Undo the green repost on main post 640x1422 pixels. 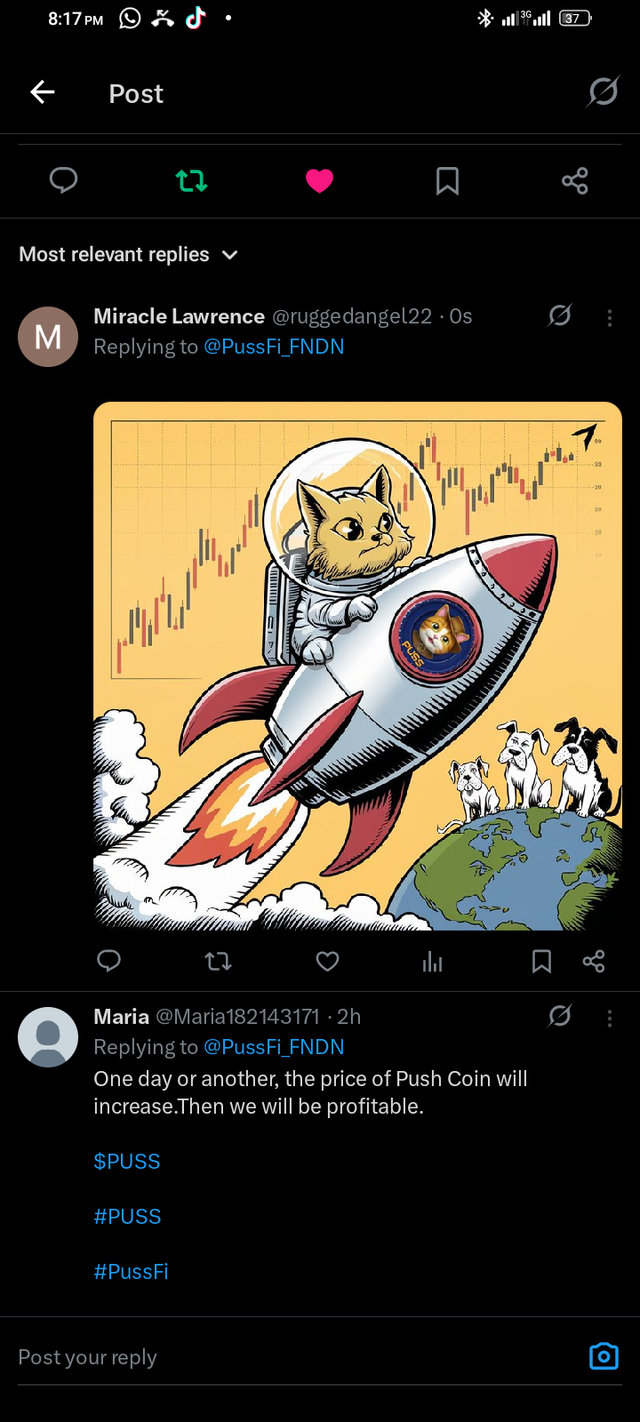pos(191,180)
